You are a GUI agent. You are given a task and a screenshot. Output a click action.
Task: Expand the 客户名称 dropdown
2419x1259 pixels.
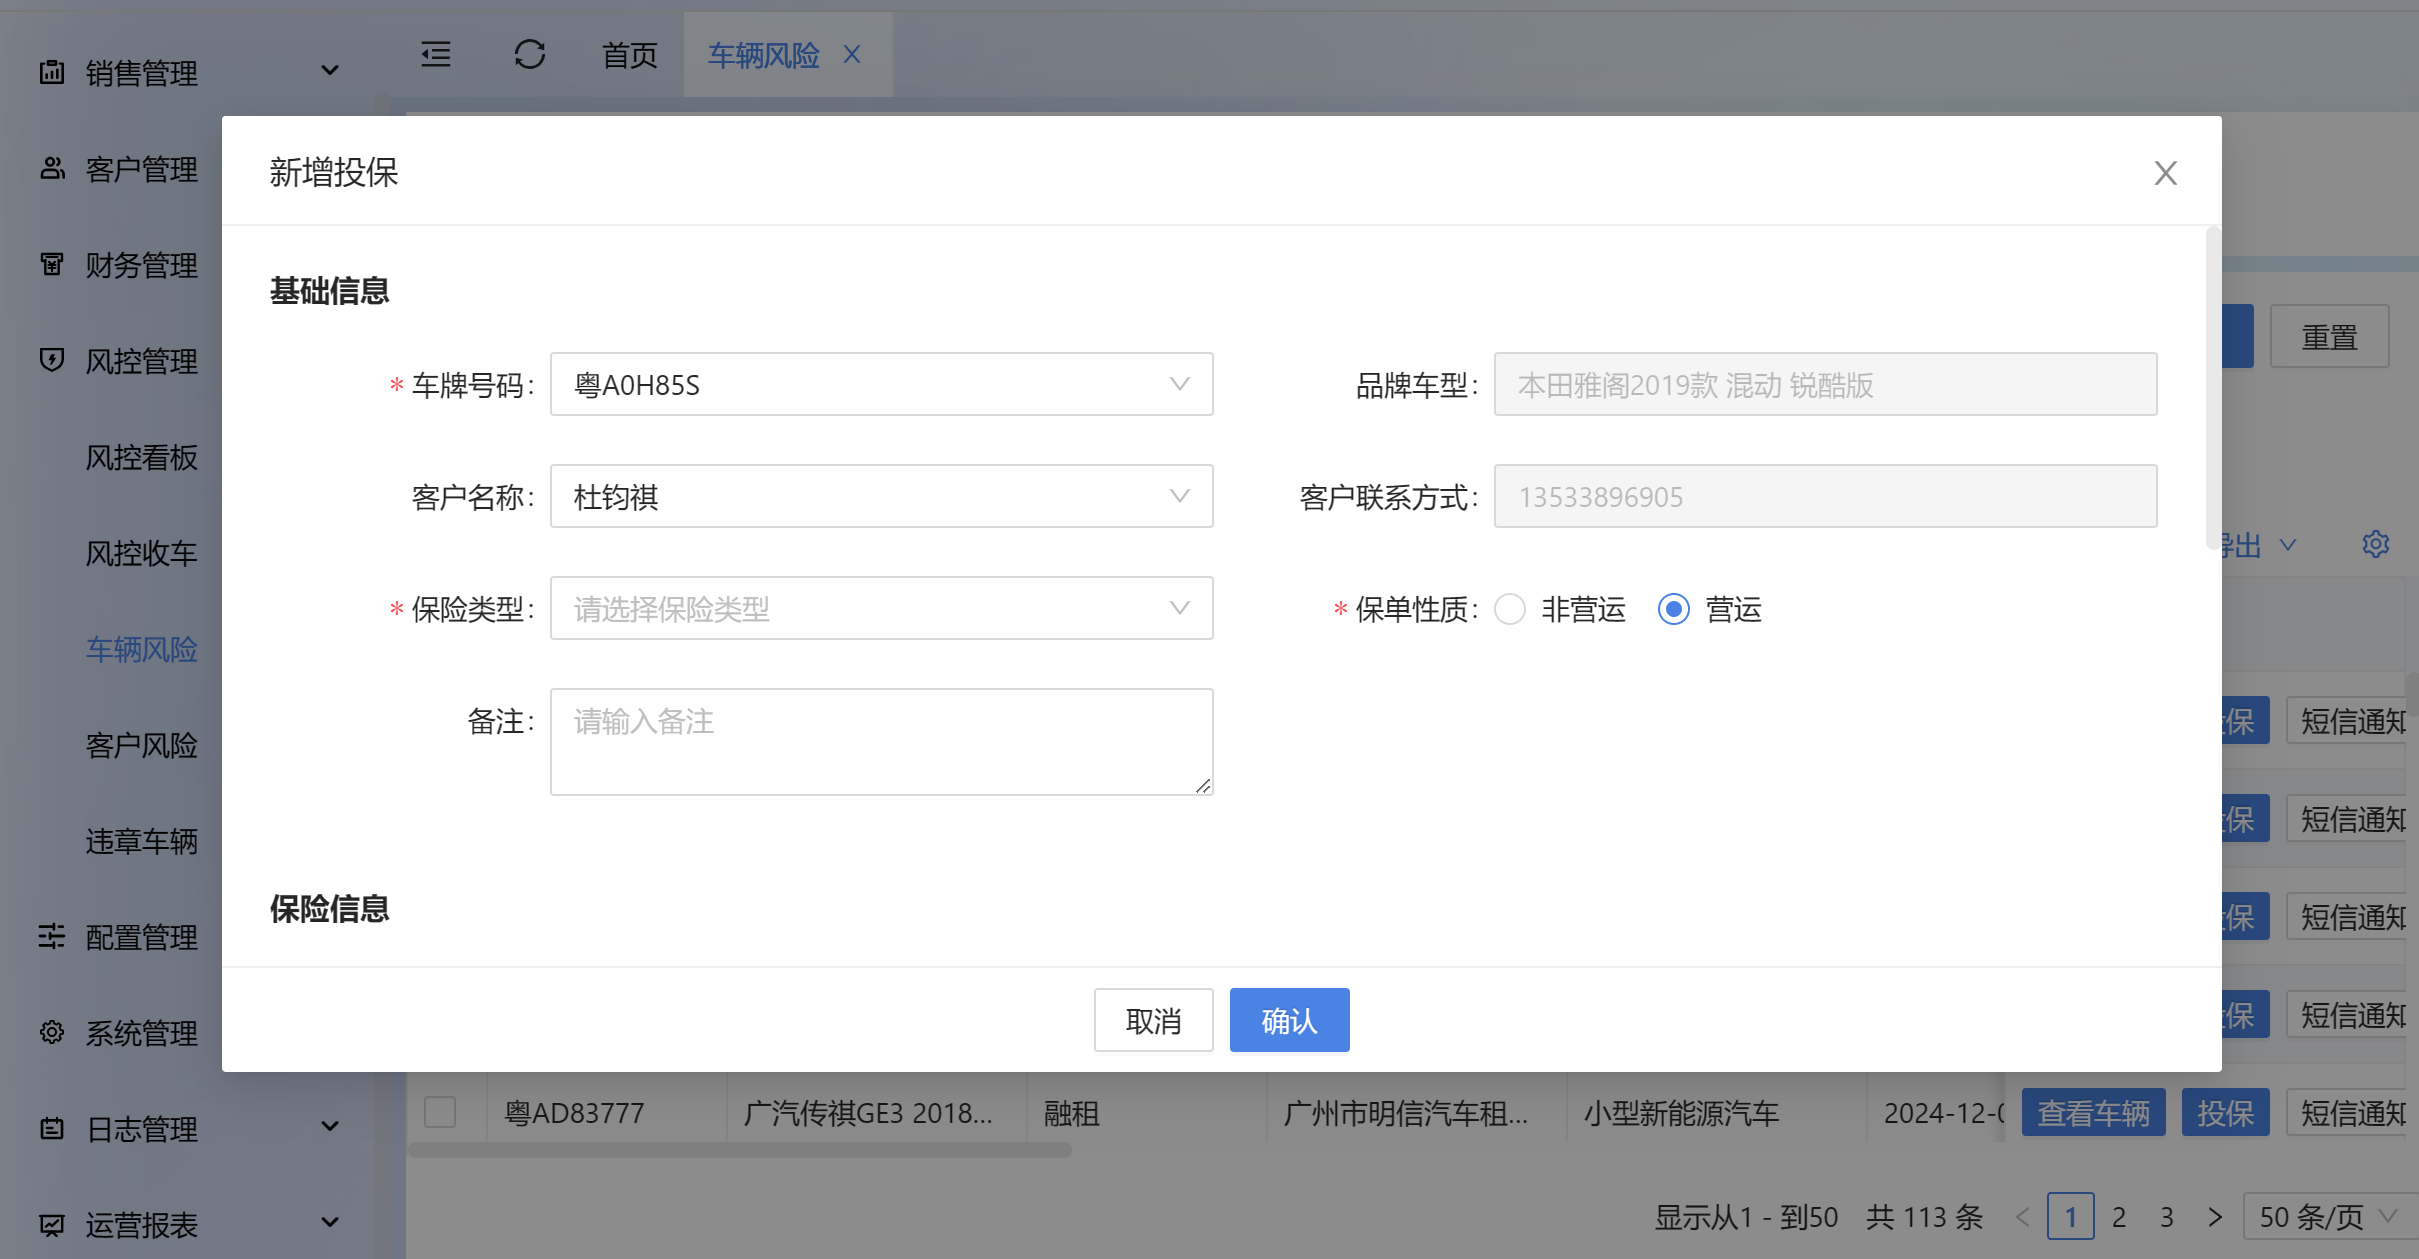coord(881,496)
